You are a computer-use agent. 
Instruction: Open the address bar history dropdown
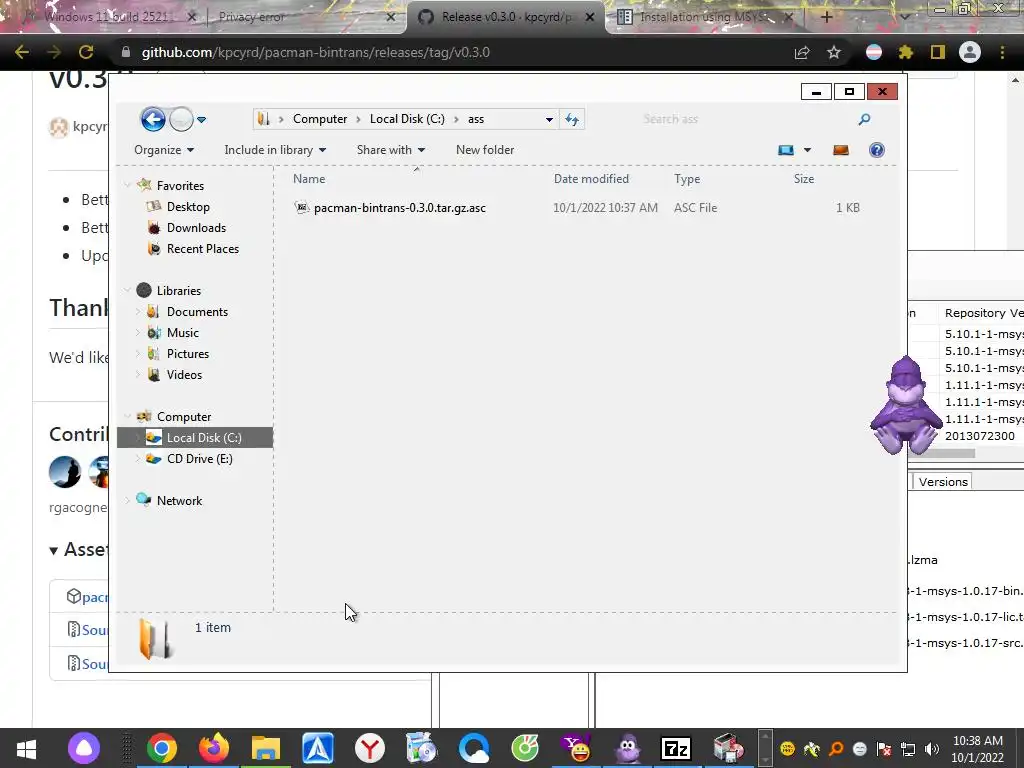click(549, 120)
